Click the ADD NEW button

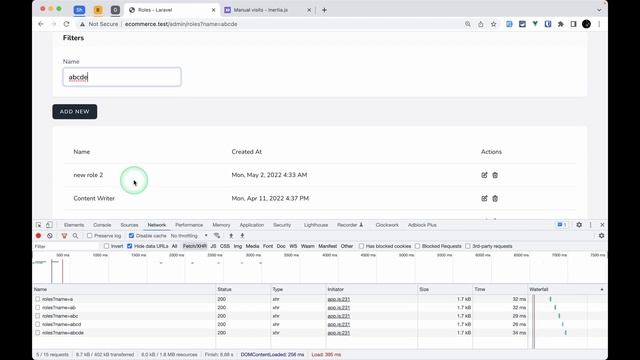75,111
